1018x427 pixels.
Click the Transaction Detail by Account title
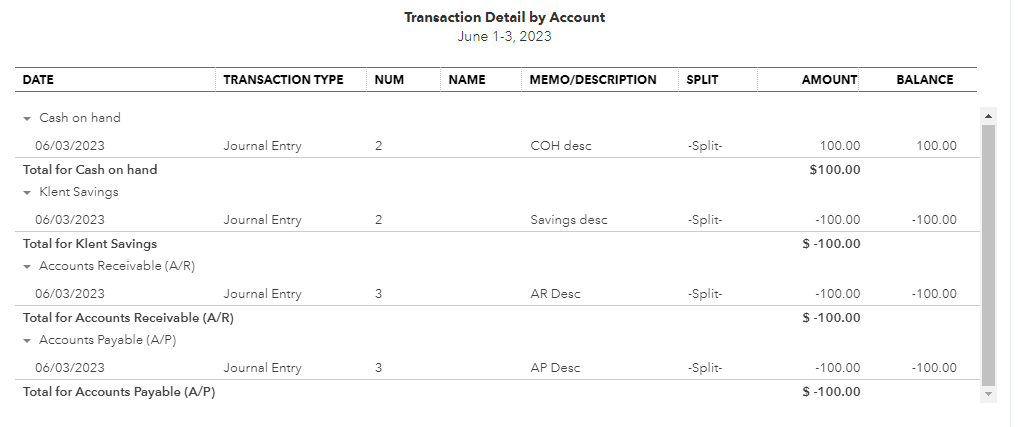tap(504, 18)
